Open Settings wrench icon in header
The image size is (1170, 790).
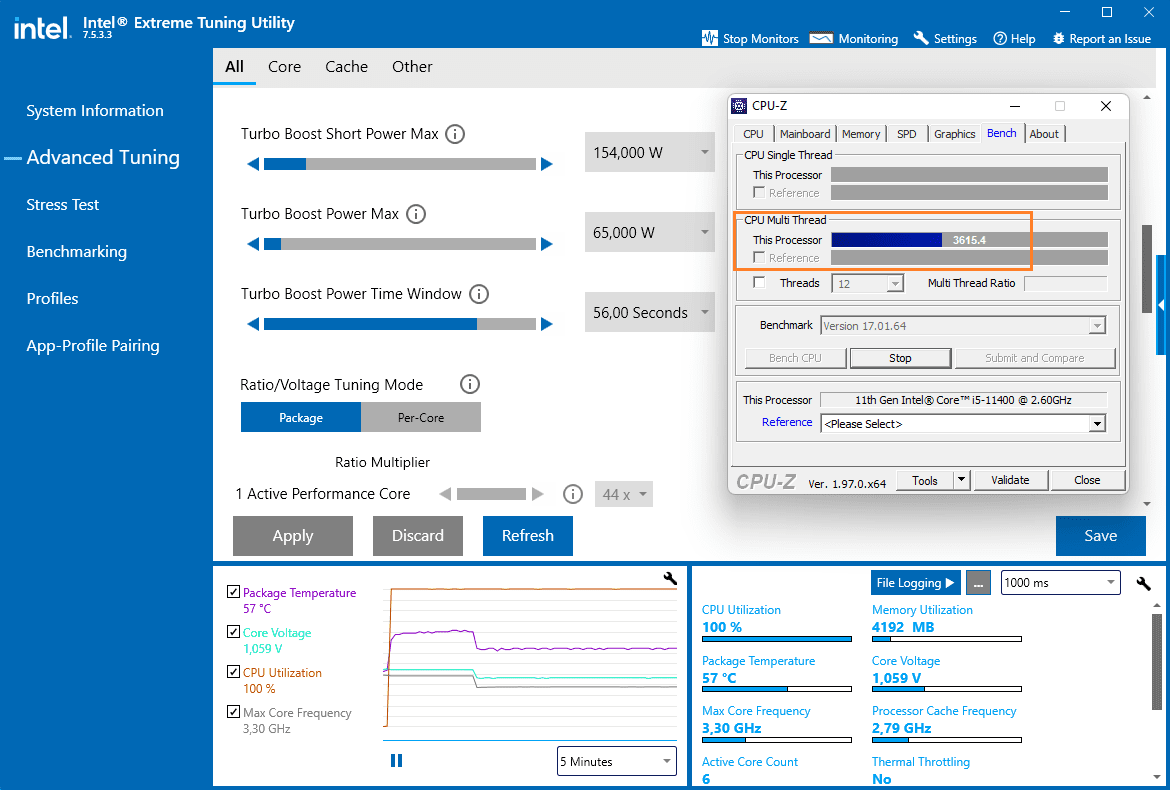point(921,38)
